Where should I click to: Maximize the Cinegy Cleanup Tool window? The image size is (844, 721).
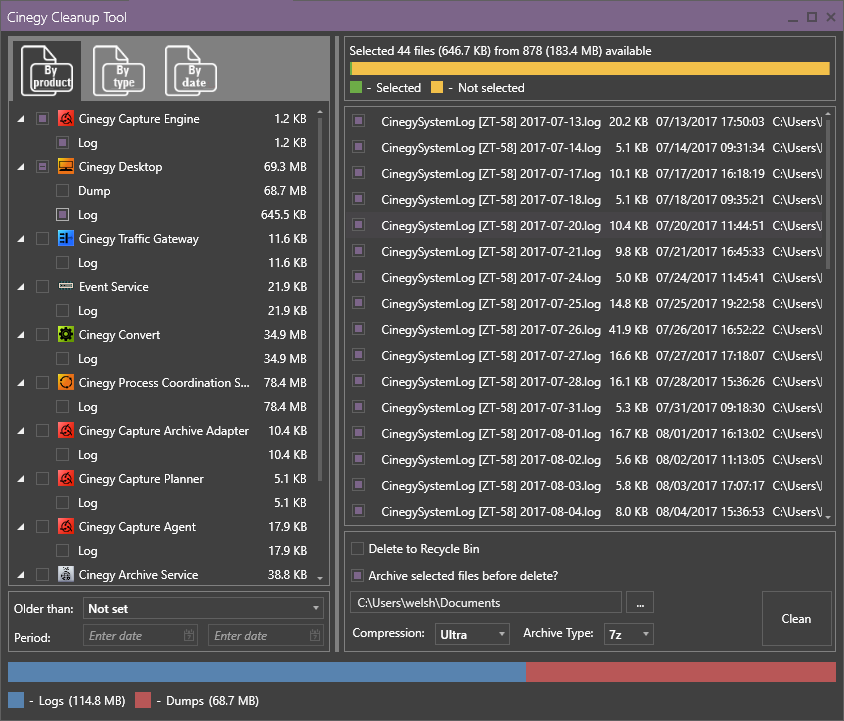812,17
